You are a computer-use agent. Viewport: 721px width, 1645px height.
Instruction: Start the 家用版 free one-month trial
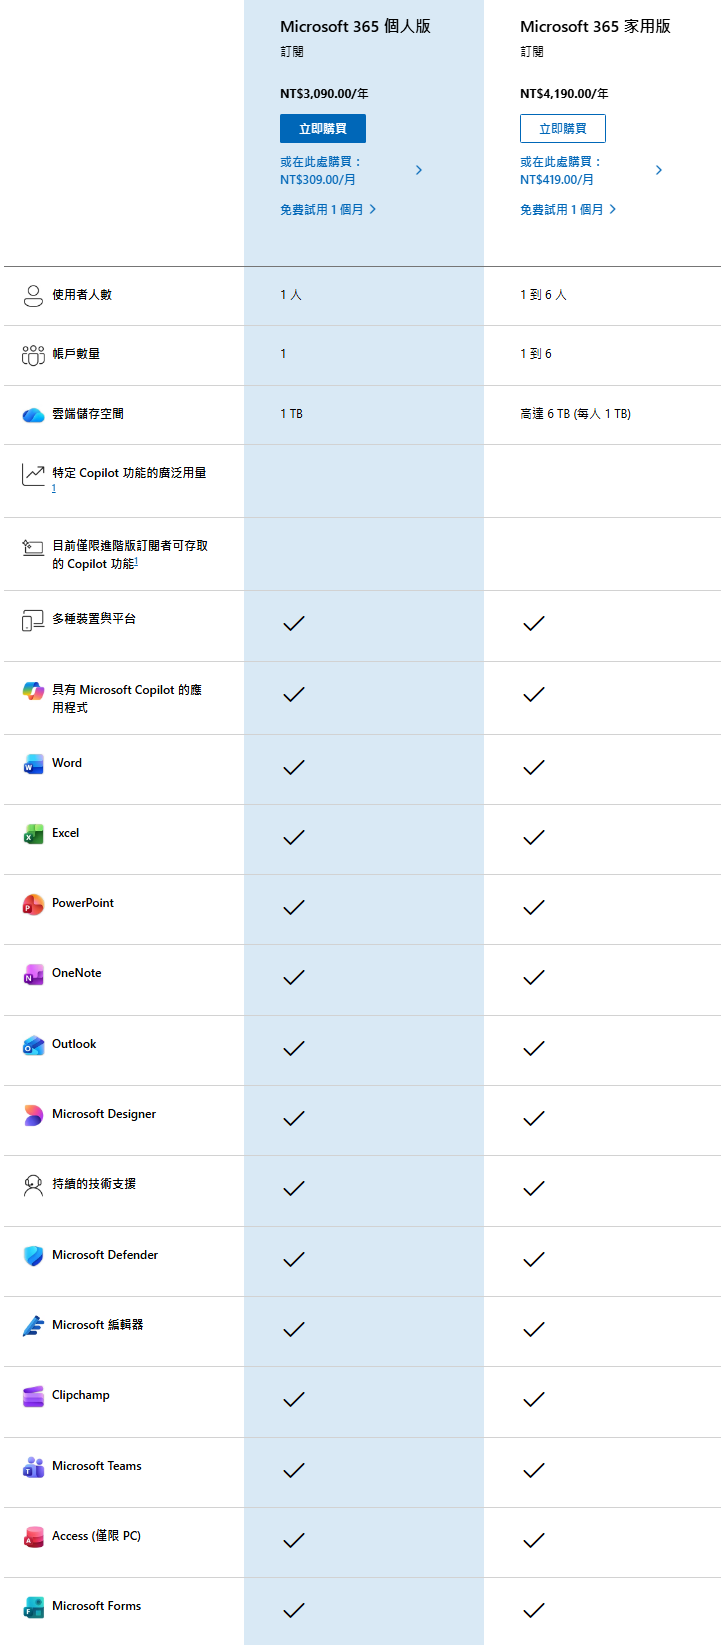tap(568, 210)
